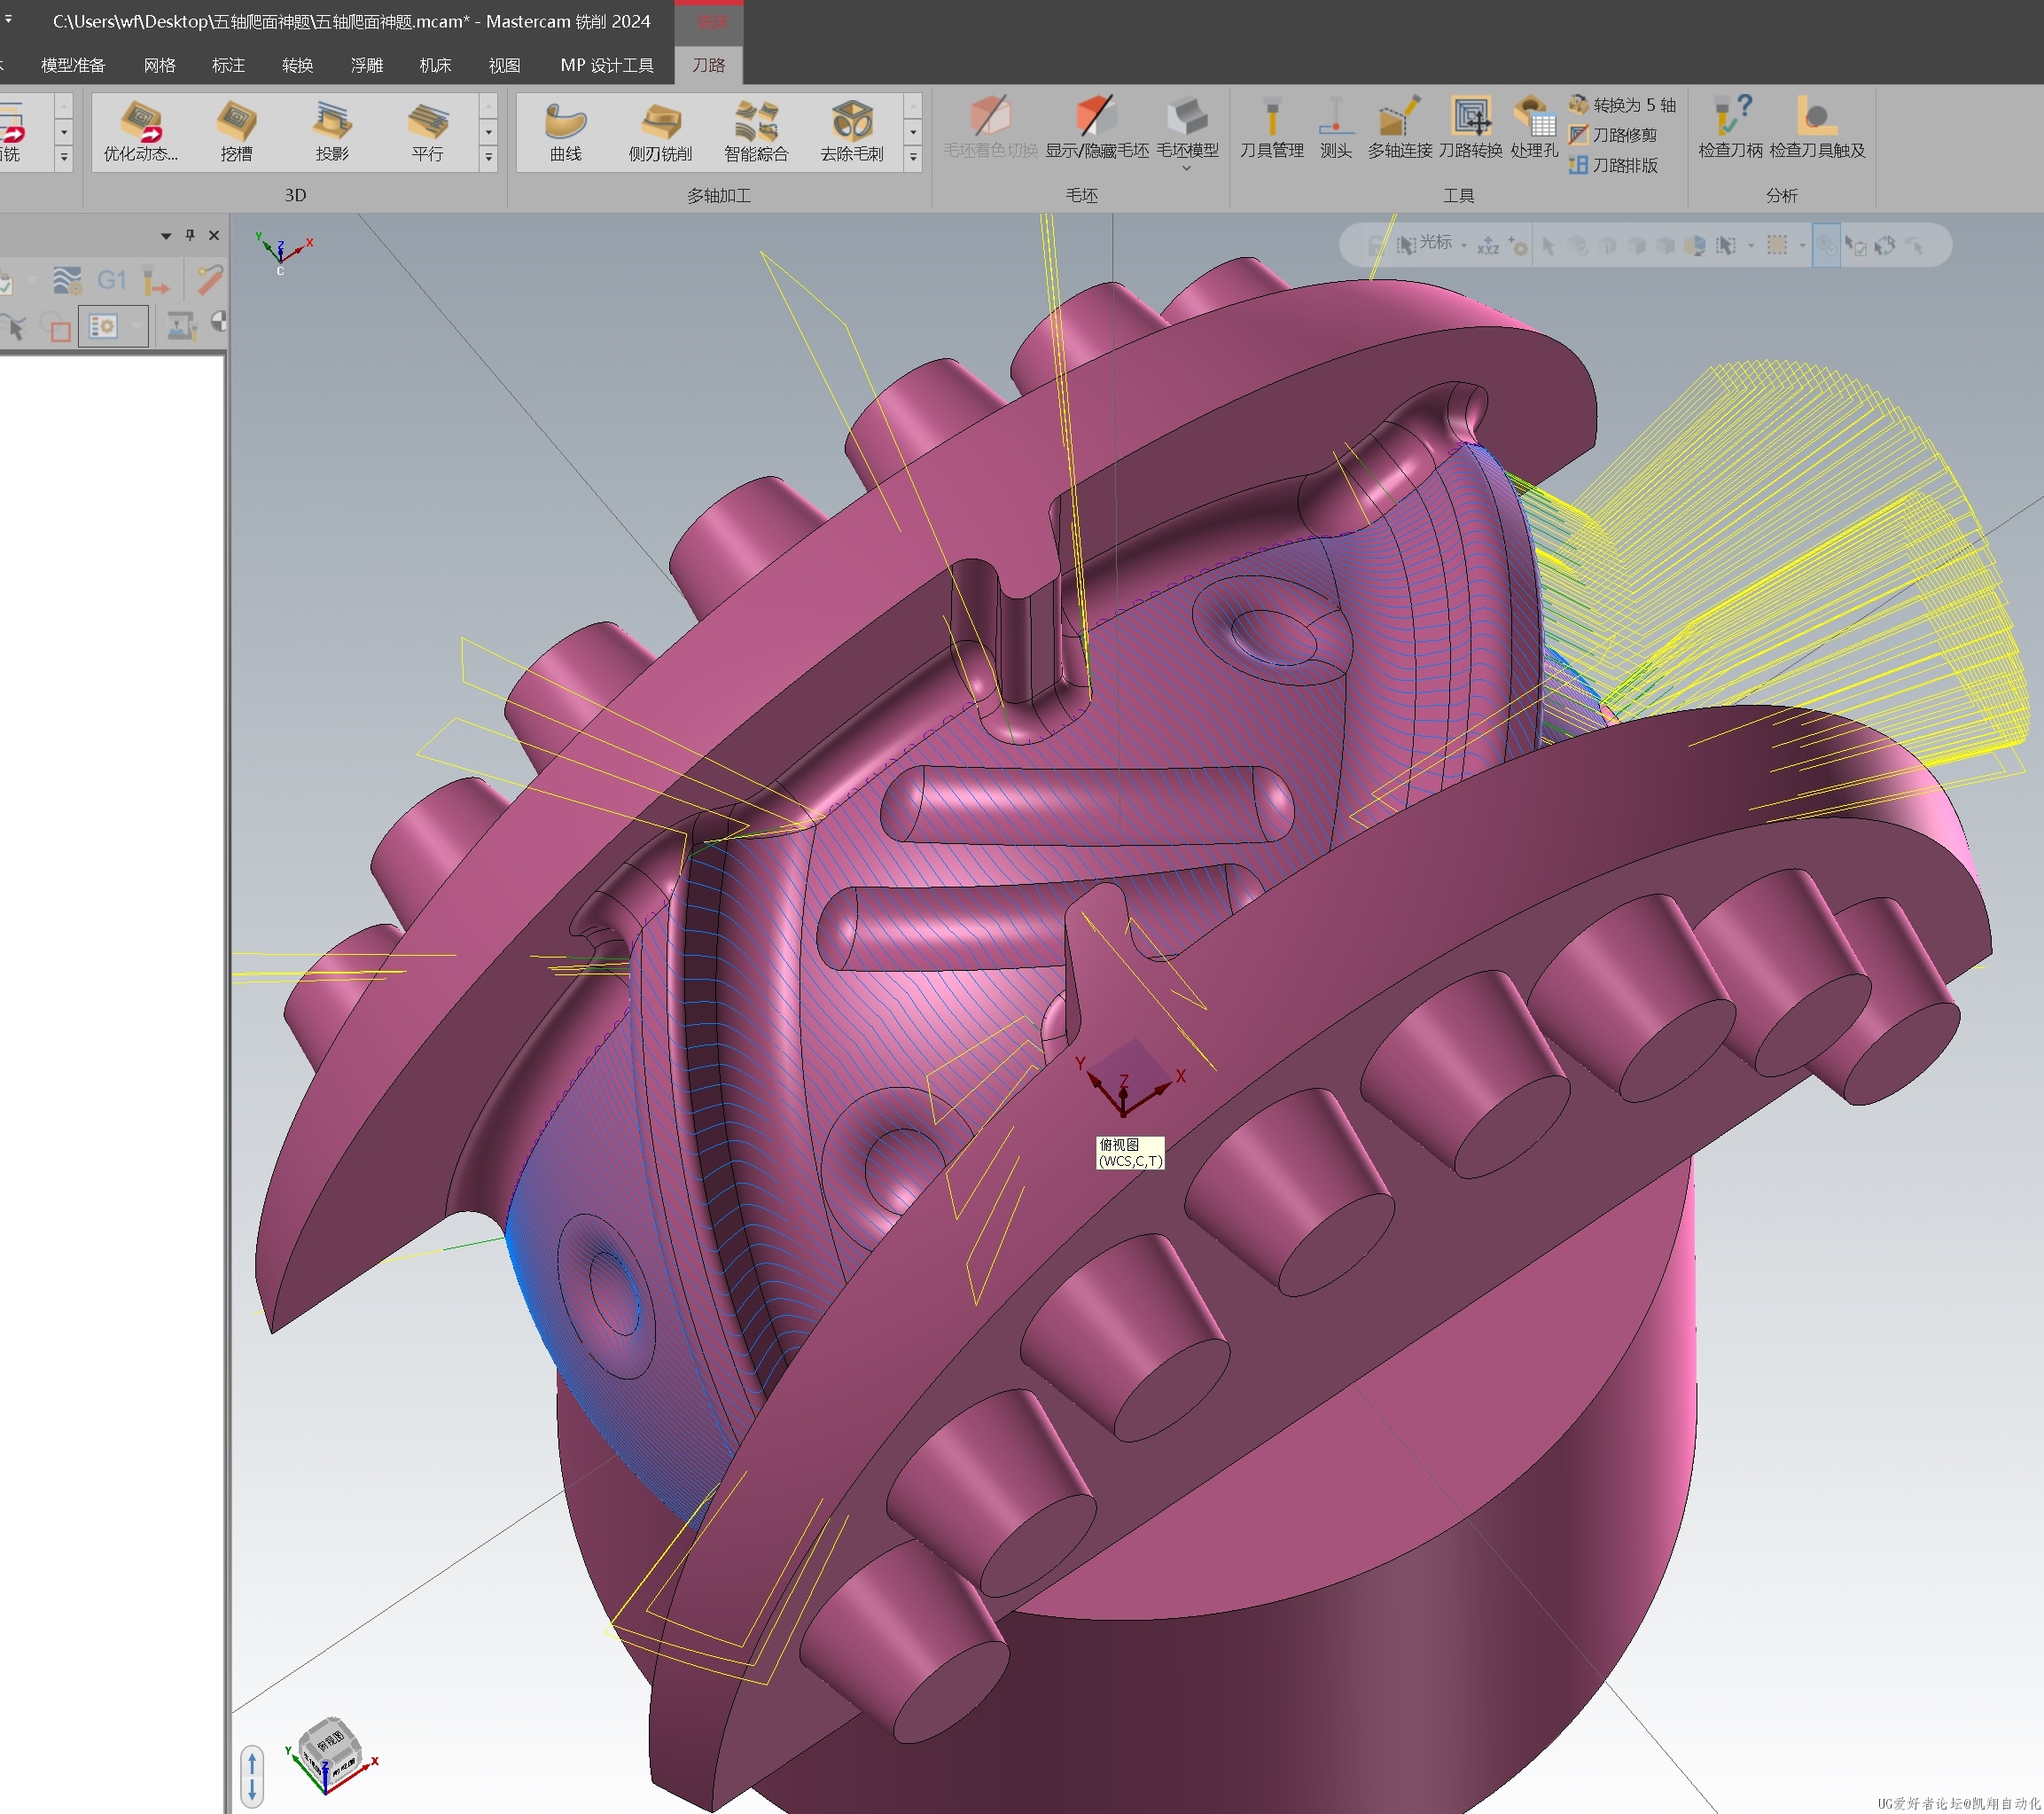This screenshot has height=1814, width=2044.
Task: Open the 曲线 multiaxis curve toolpath
Action: [565, 131]
